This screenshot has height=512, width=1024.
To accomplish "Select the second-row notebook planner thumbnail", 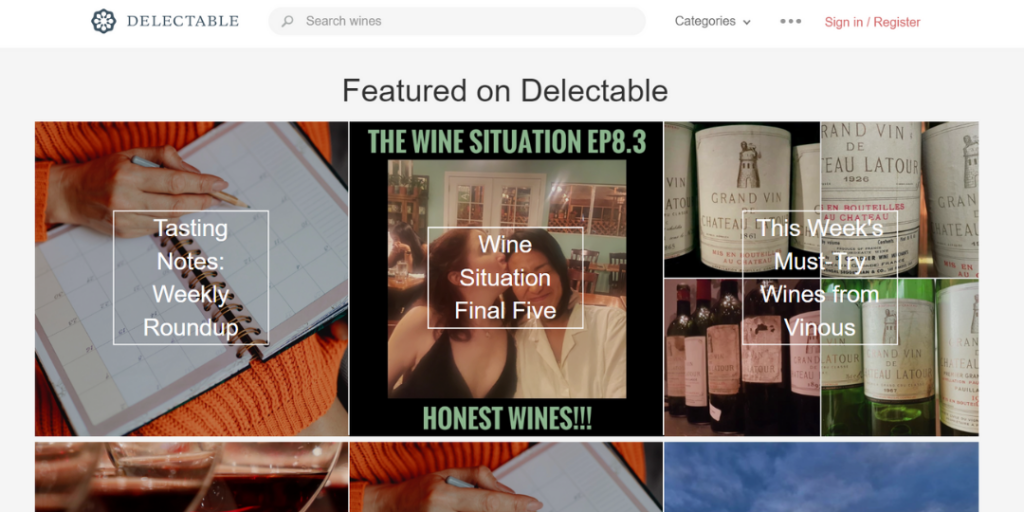I will point(506,477).
